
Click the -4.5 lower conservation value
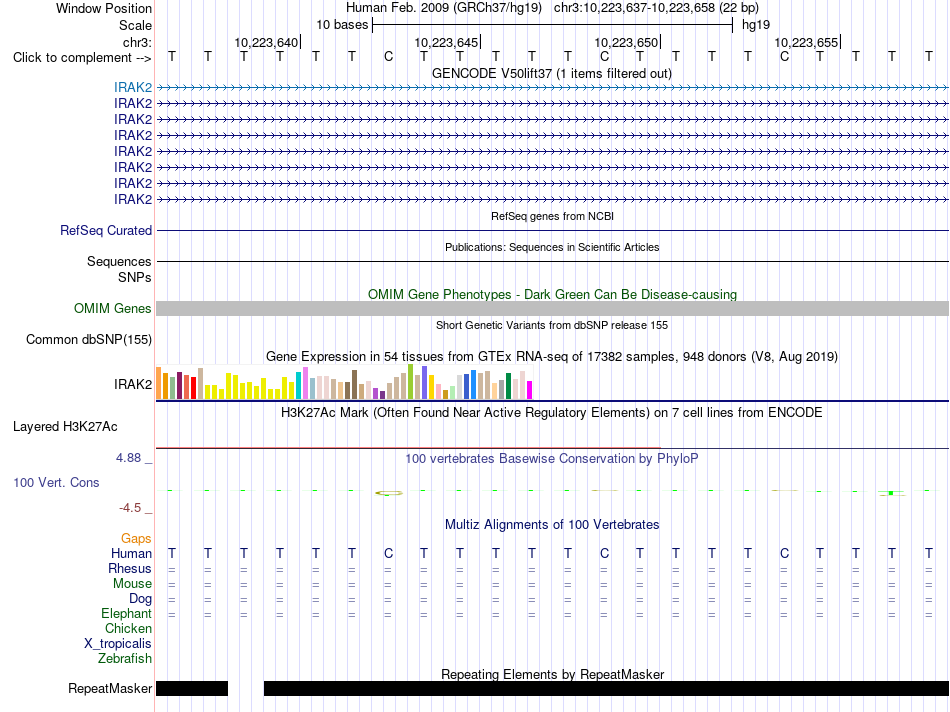click(130, 508)
